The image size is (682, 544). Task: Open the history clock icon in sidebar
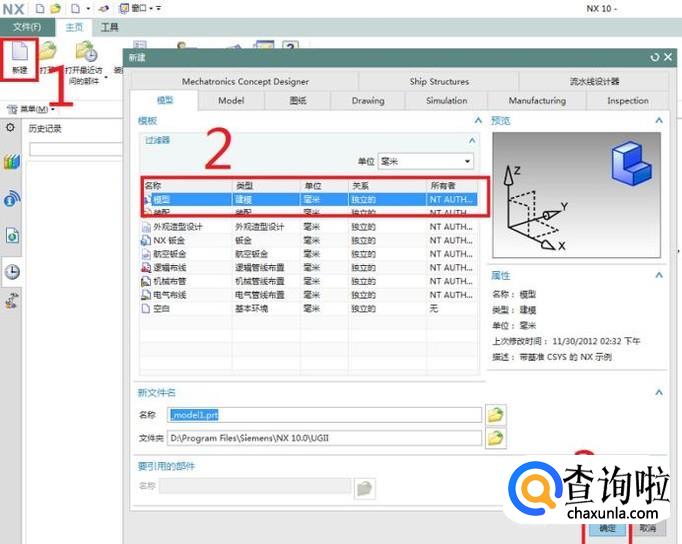click(12, 272)
